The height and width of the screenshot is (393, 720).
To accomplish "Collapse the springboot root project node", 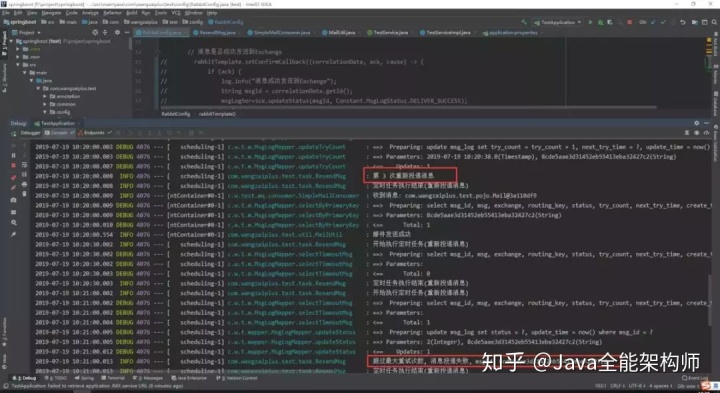I will click(11, 41).
